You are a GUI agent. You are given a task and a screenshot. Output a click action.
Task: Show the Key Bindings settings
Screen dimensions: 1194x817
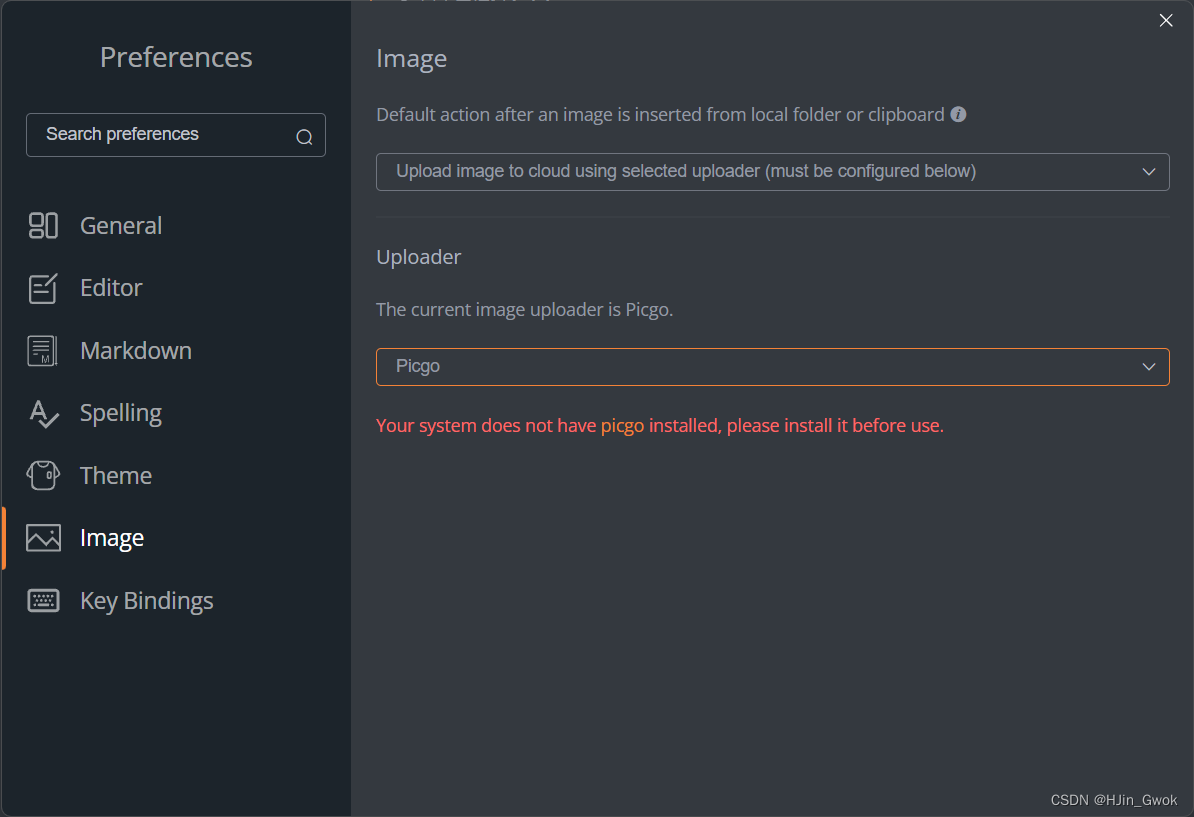tap(147, 601)
